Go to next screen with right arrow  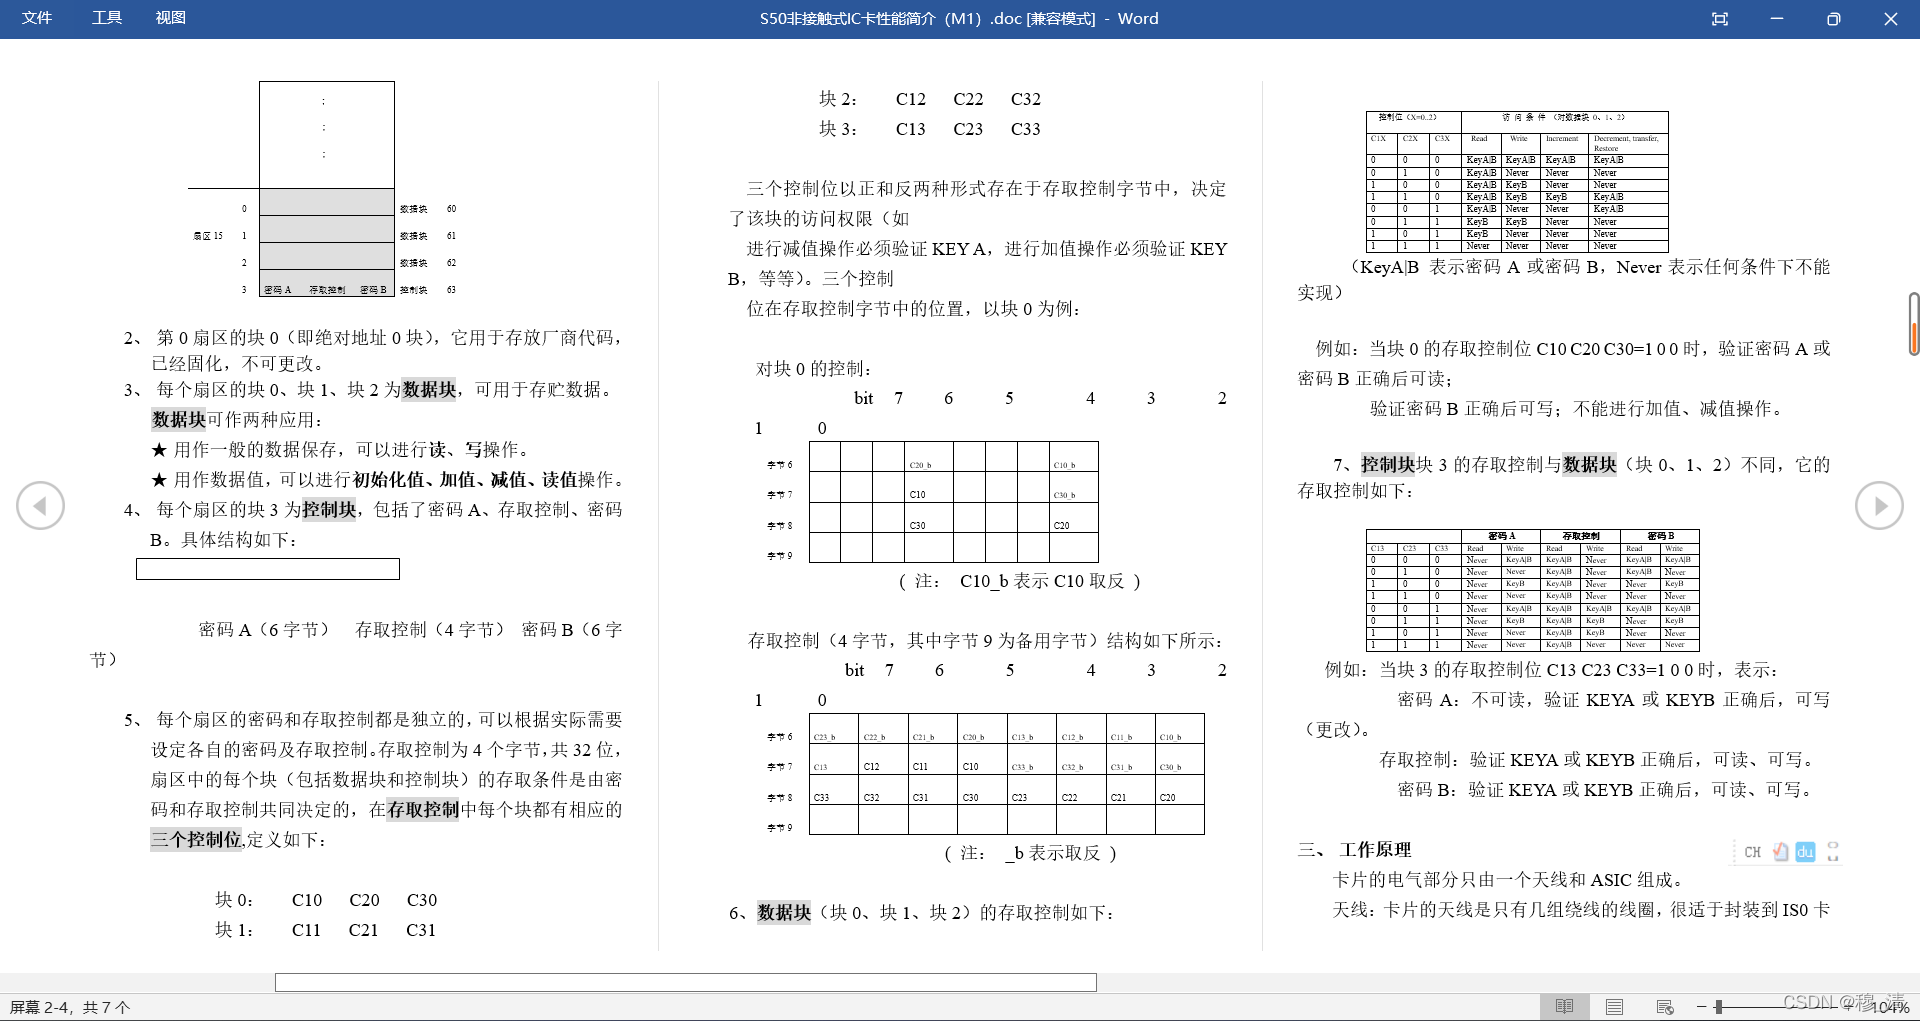(x=1879, y=506)
